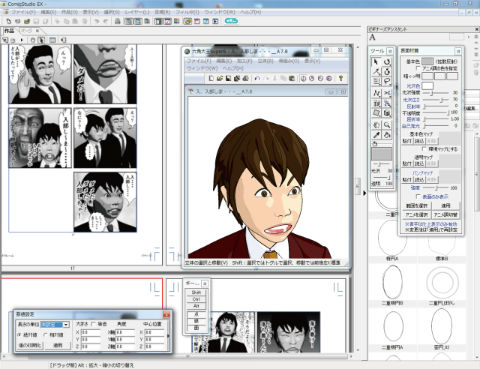The image size is (480, 369).
Task: Open the ファイル menu in ComicStudio menu bar
Action: coord(24,12)
